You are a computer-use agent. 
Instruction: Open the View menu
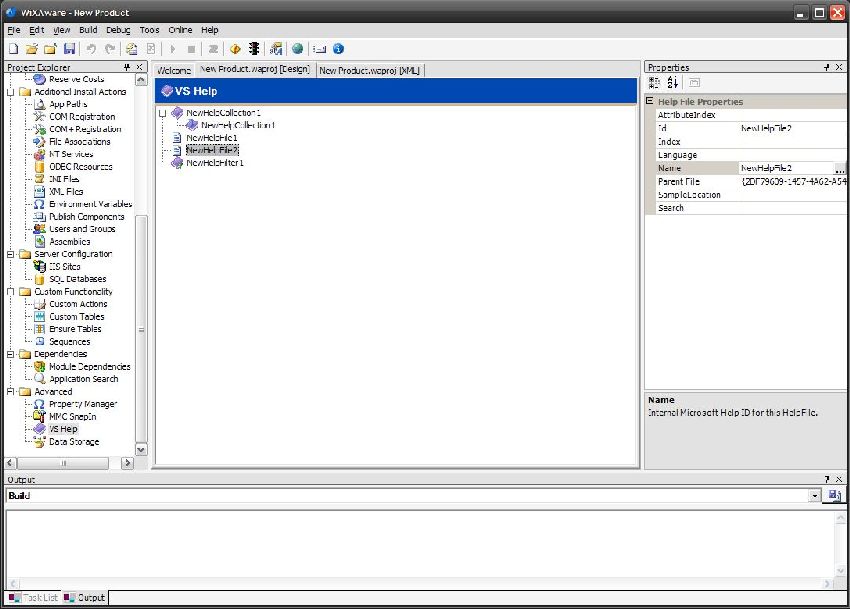[62, 30]
